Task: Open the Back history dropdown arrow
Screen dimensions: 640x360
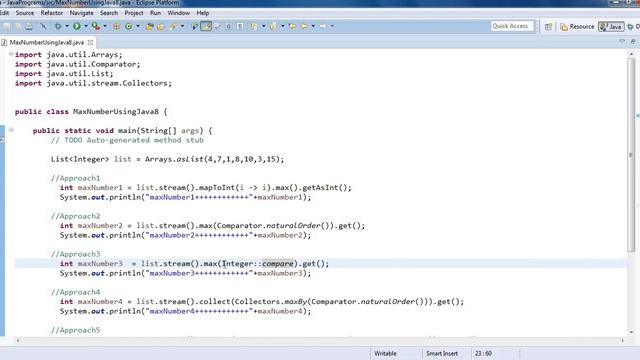Action: 313,26
